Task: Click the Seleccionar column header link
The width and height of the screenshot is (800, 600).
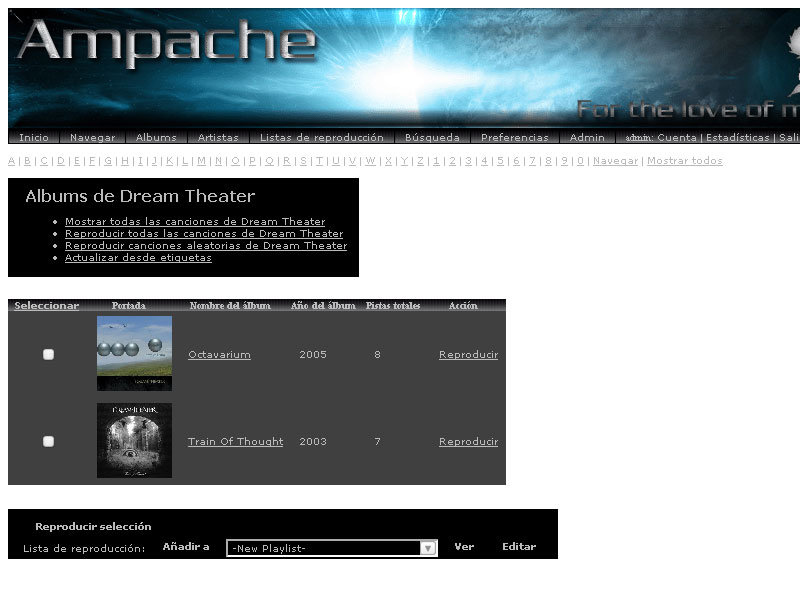Action: [x=46, y=306]
